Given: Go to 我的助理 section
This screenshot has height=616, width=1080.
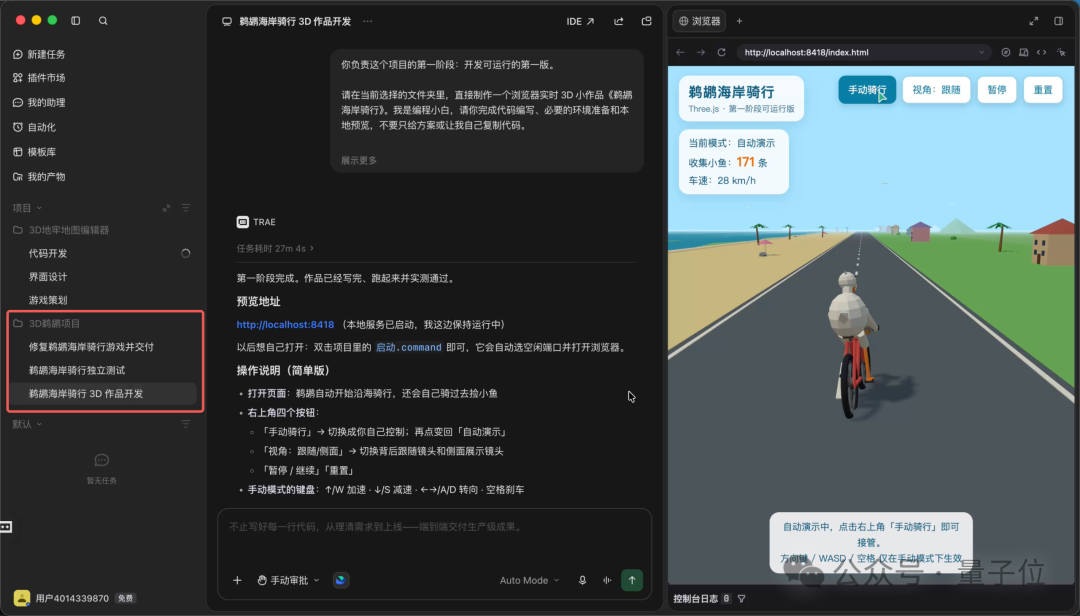Looking at the screenshot, I should pos(39,103).
